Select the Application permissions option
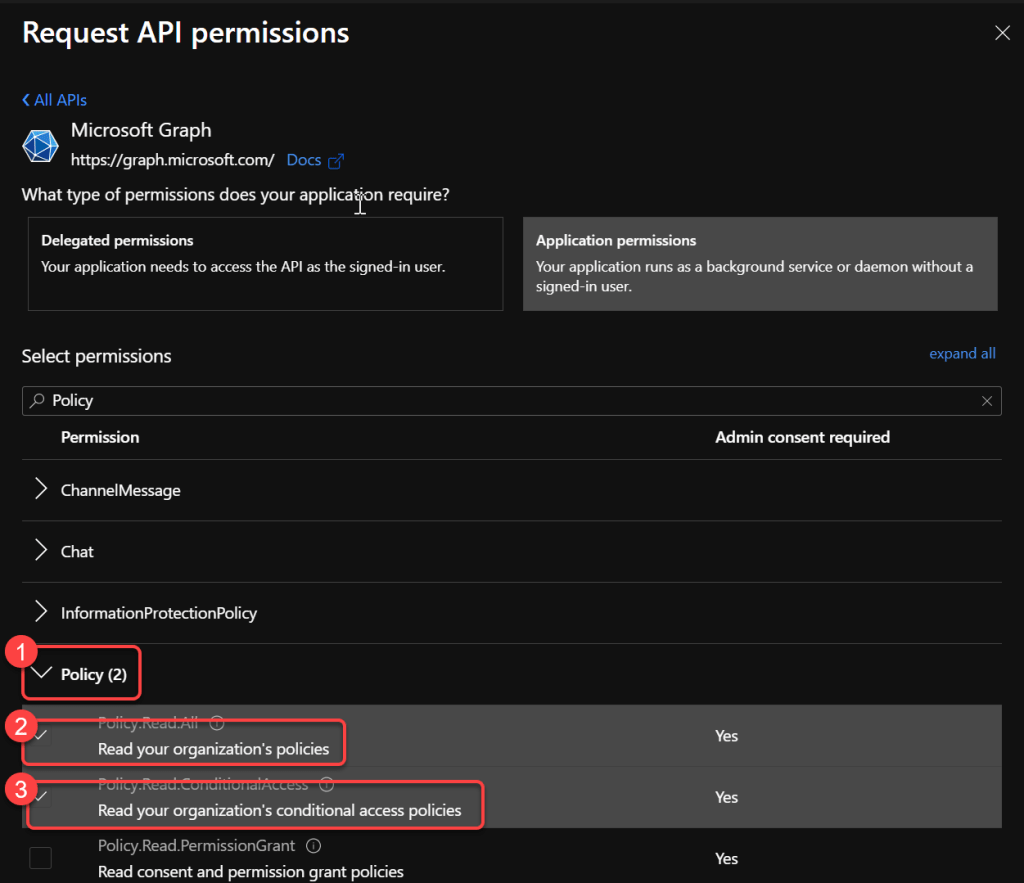Screen dimensions: 1024x883 [759, 264]
